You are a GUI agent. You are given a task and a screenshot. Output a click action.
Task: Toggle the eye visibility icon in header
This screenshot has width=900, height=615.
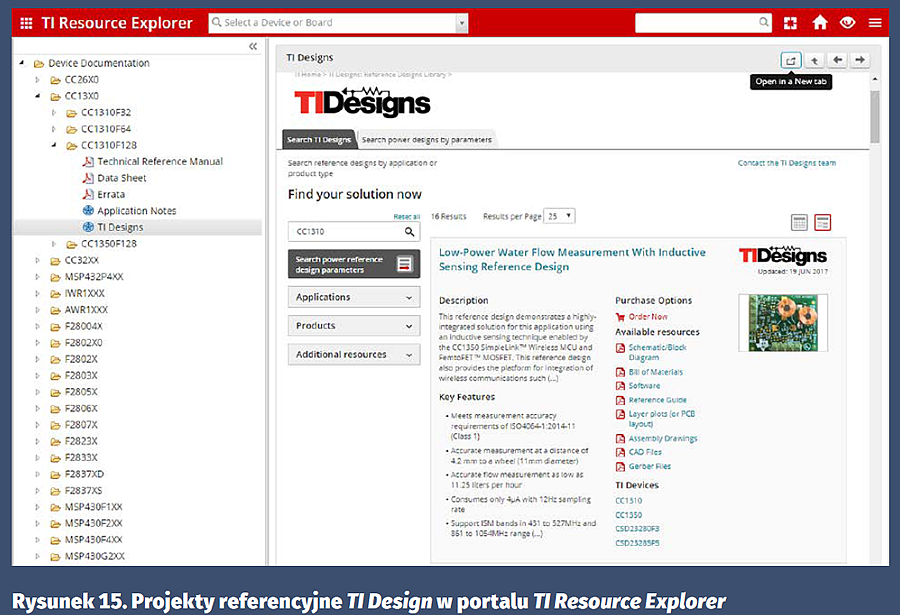point(847,23)
